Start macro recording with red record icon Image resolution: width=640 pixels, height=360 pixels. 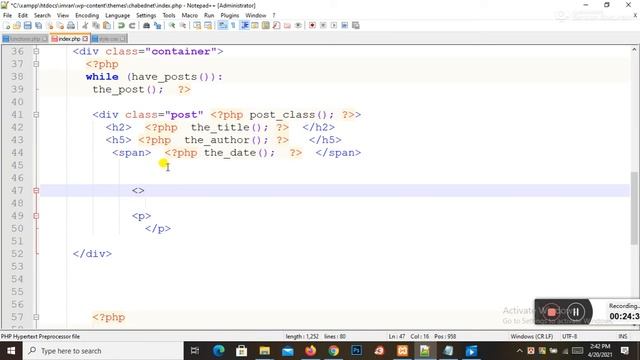pos(312,25)
